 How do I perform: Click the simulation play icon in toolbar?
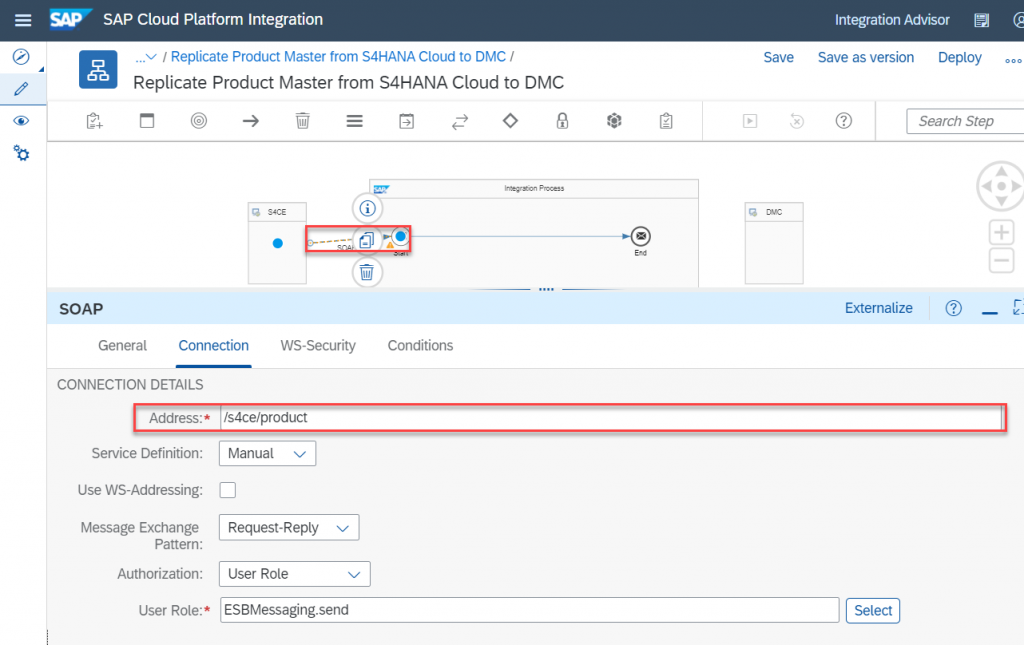tap(750, 121)
